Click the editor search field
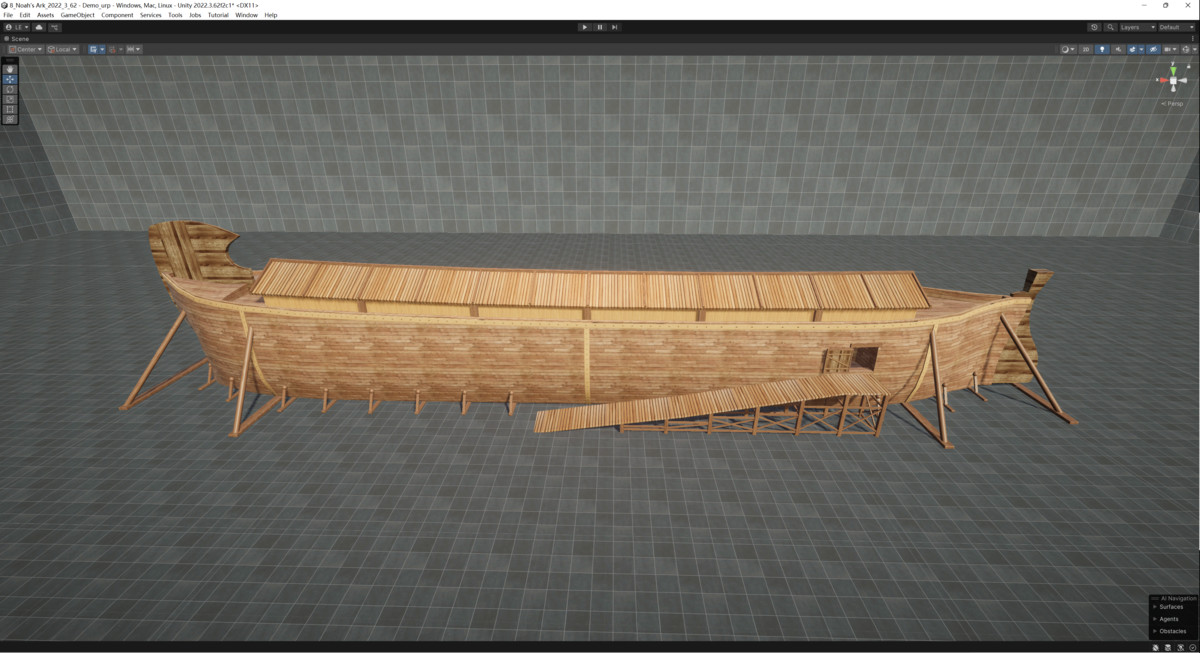1200x653 pixels. pyautogui.click(x=1111, y=27)
